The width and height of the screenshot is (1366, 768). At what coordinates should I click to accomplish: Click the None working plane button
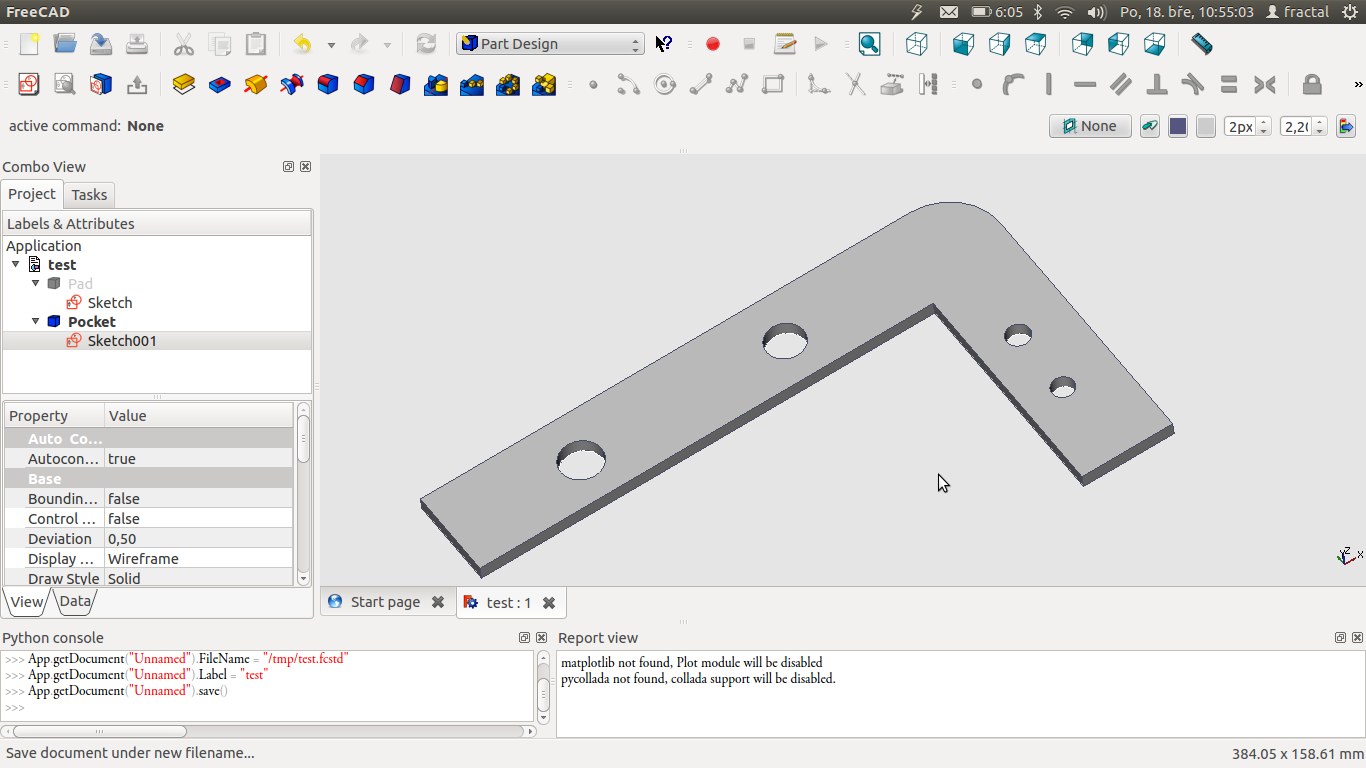[1090, 126]
